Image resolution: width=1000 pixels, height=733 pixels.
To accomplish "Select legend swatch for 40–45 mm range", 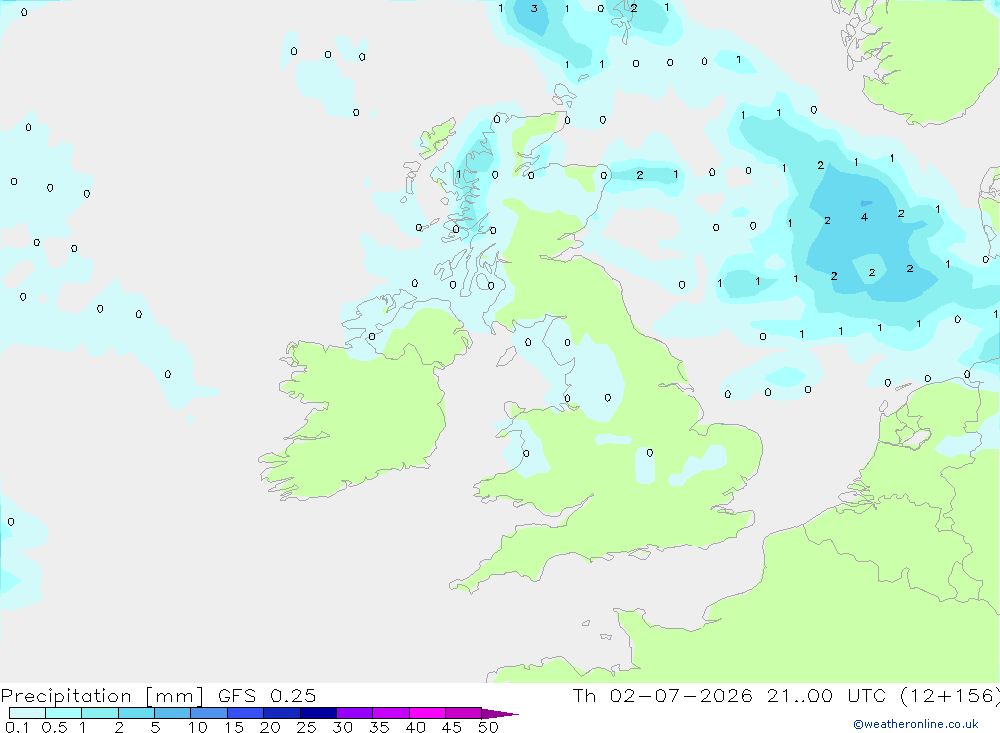I will click(427, 713).
